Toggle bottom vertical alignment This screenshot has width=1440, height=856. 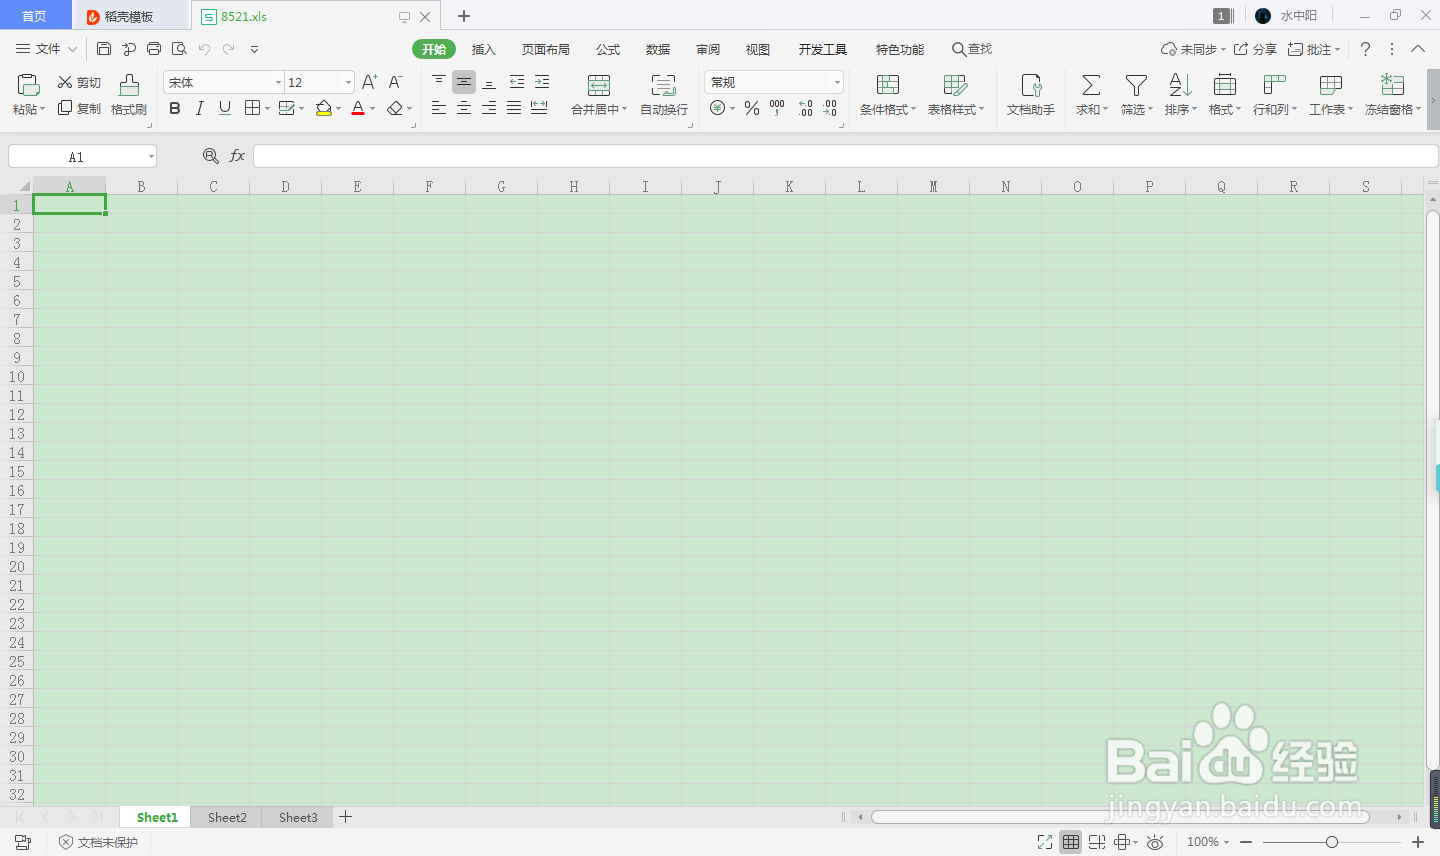[x=489, y=82]
